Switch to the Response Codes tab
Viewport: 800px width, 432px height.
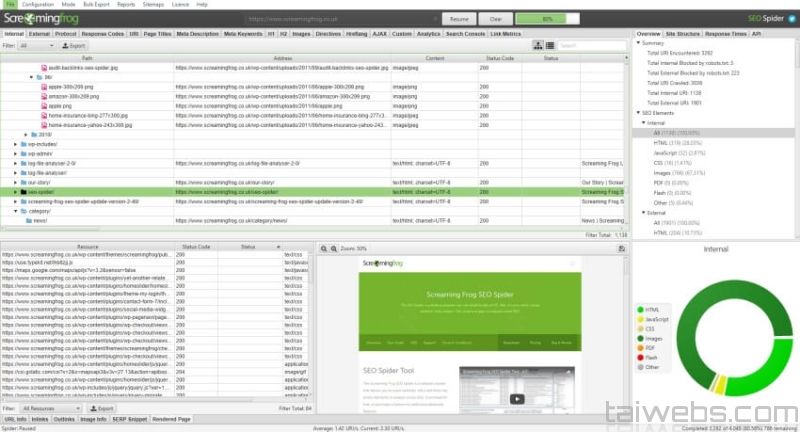[x=103, y=34]
